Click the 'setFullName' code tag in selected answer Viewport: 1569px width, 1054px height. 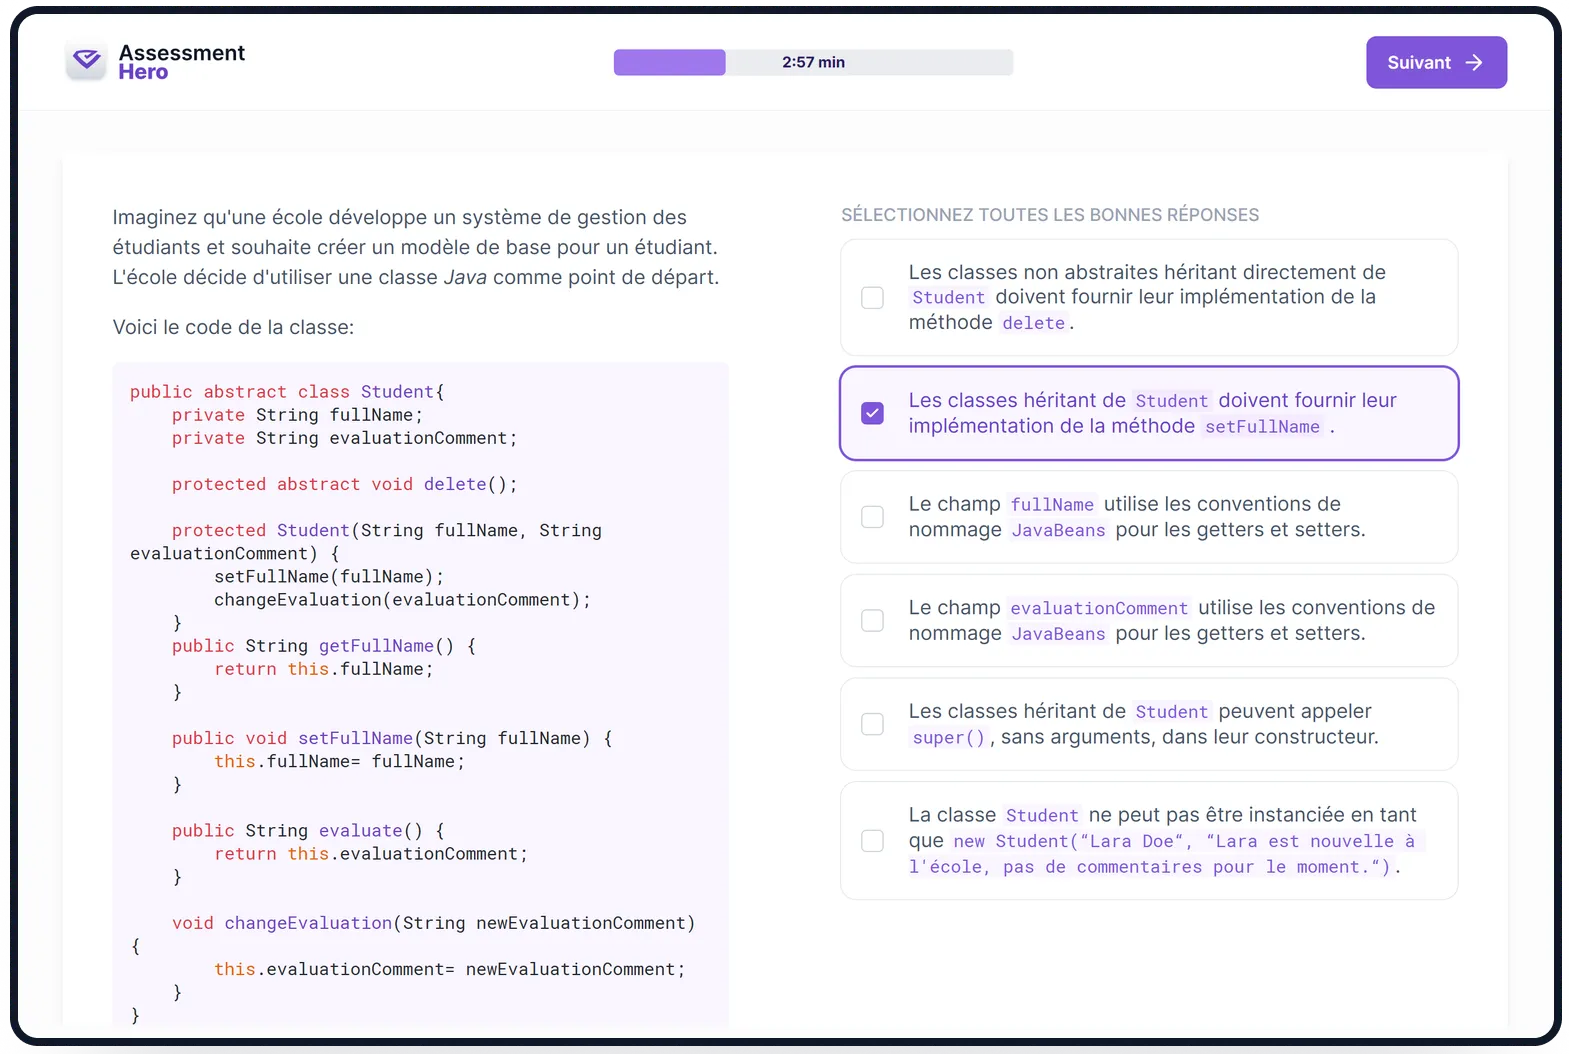(1262, 427)
